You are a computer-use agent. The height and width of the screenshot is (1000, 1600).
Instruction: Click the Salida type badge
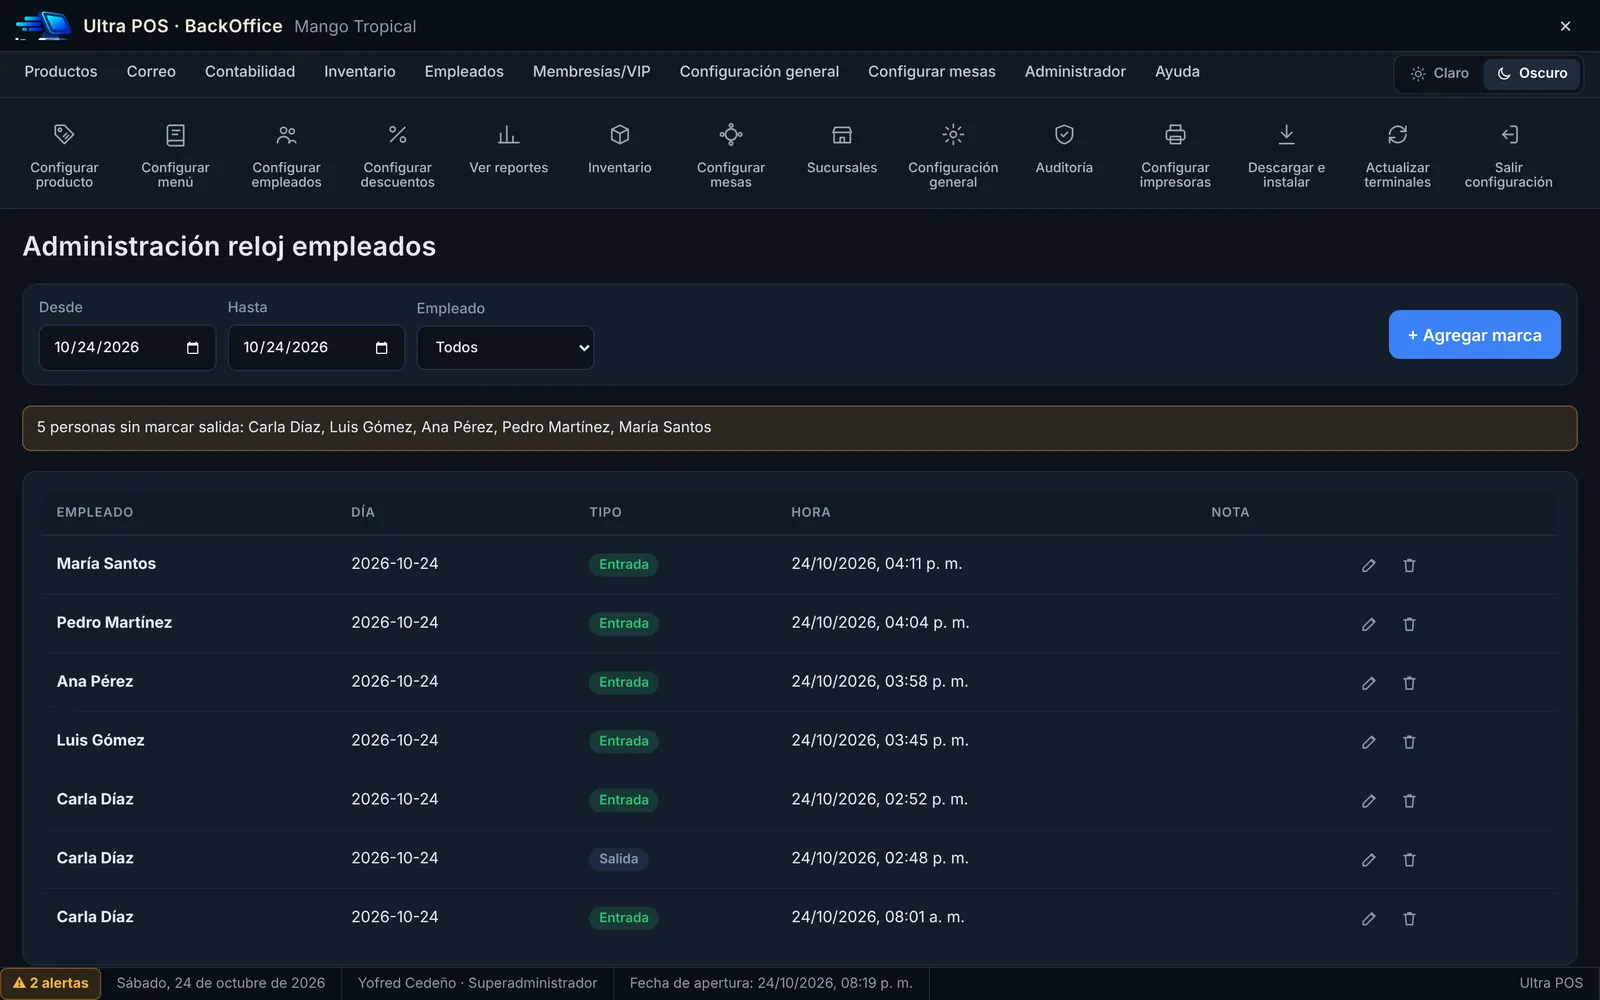pyautogui.click(x=619, y=859)
